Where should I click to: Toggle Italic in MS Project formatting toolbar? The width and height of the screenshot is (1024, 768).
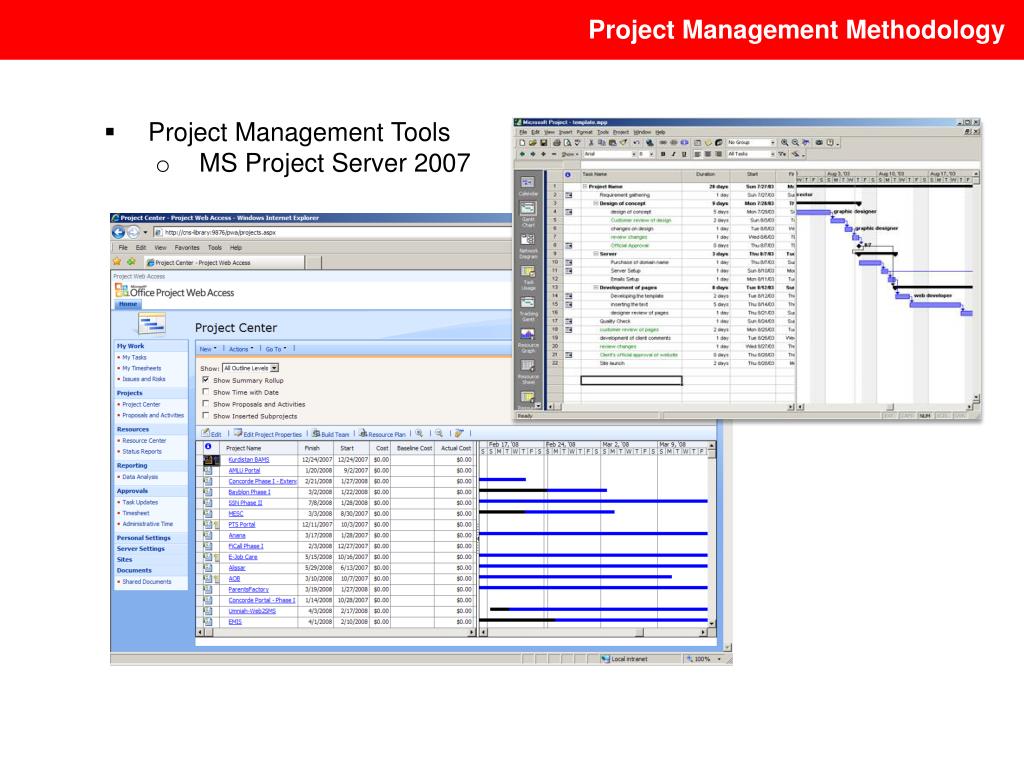tap(673, 154)
